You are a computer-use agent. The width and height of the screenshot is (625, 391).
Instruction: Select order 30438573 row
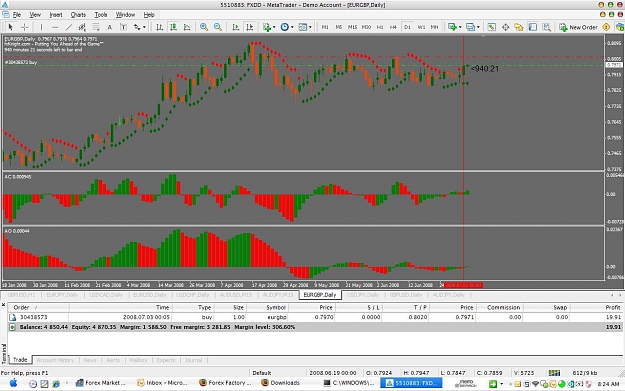click(315, 317)
